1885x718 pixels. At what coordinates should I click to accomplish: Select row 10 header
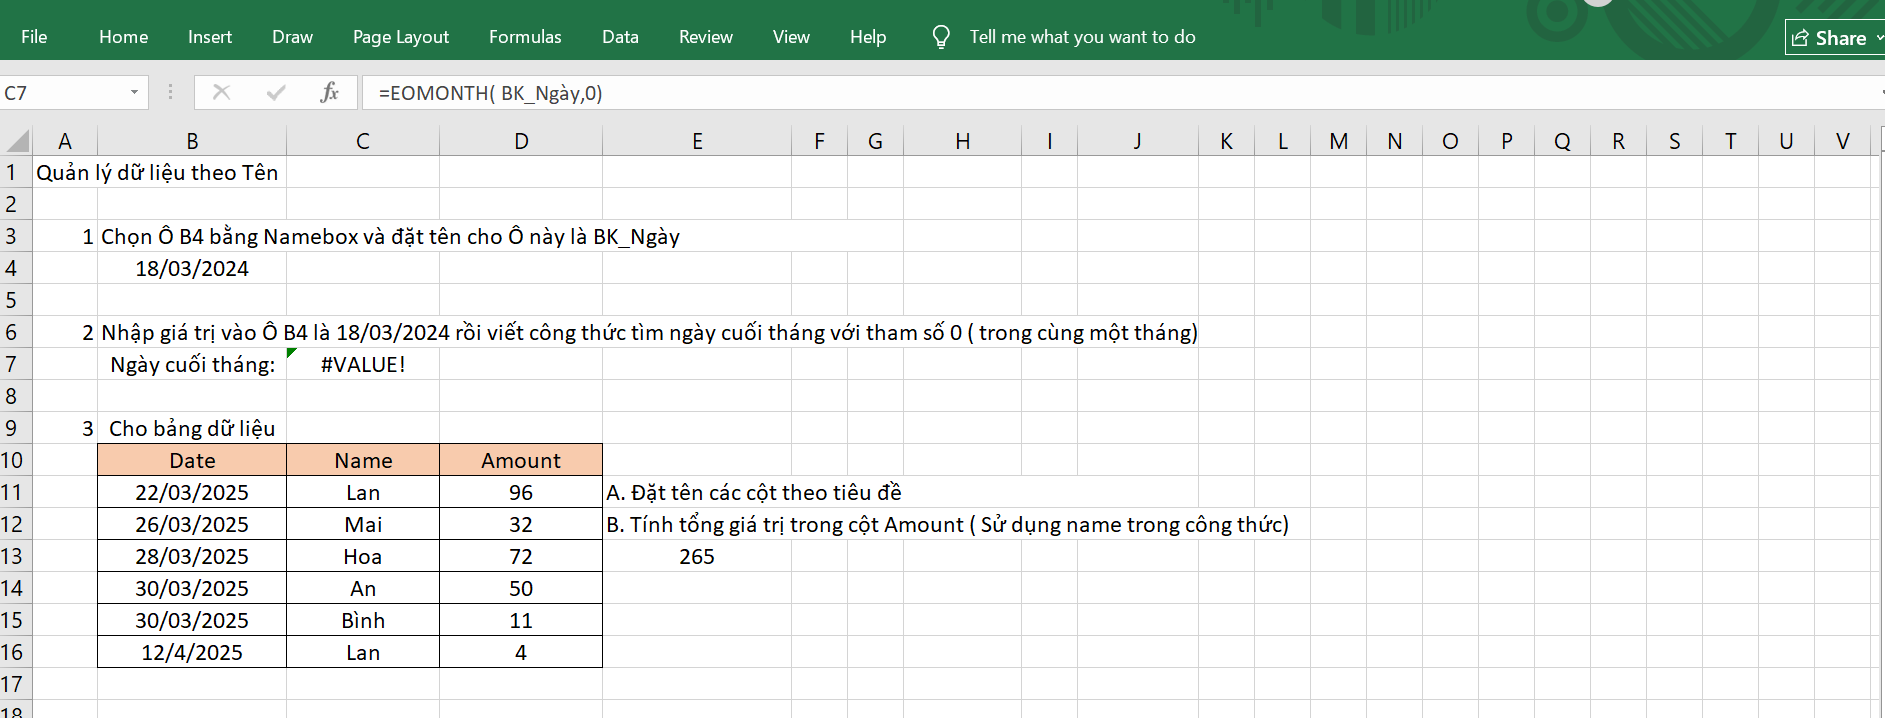12,460
